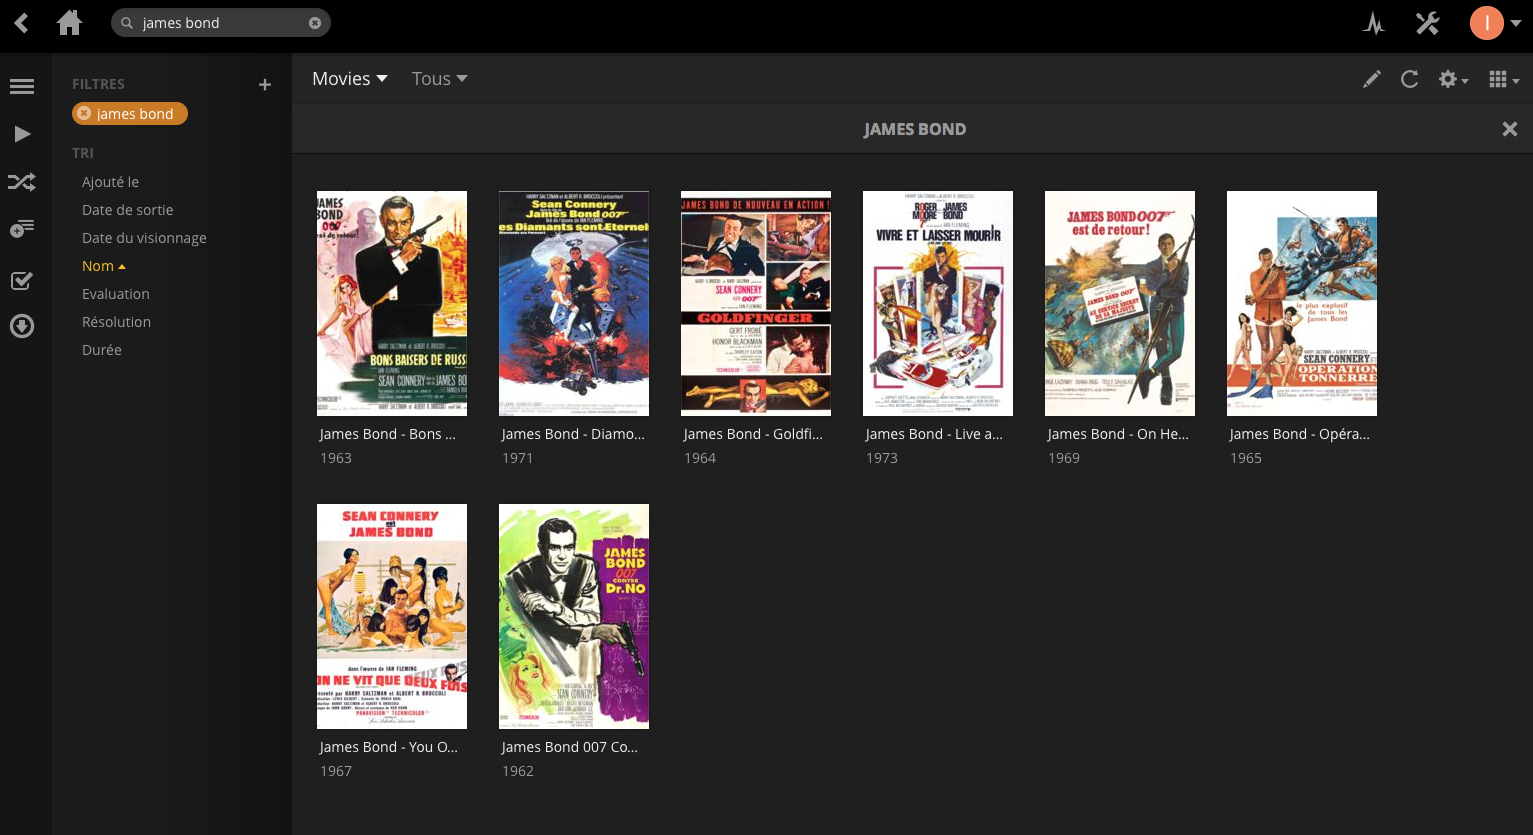
Task: Click the year 1965 text
Action: click(1246, 458)
